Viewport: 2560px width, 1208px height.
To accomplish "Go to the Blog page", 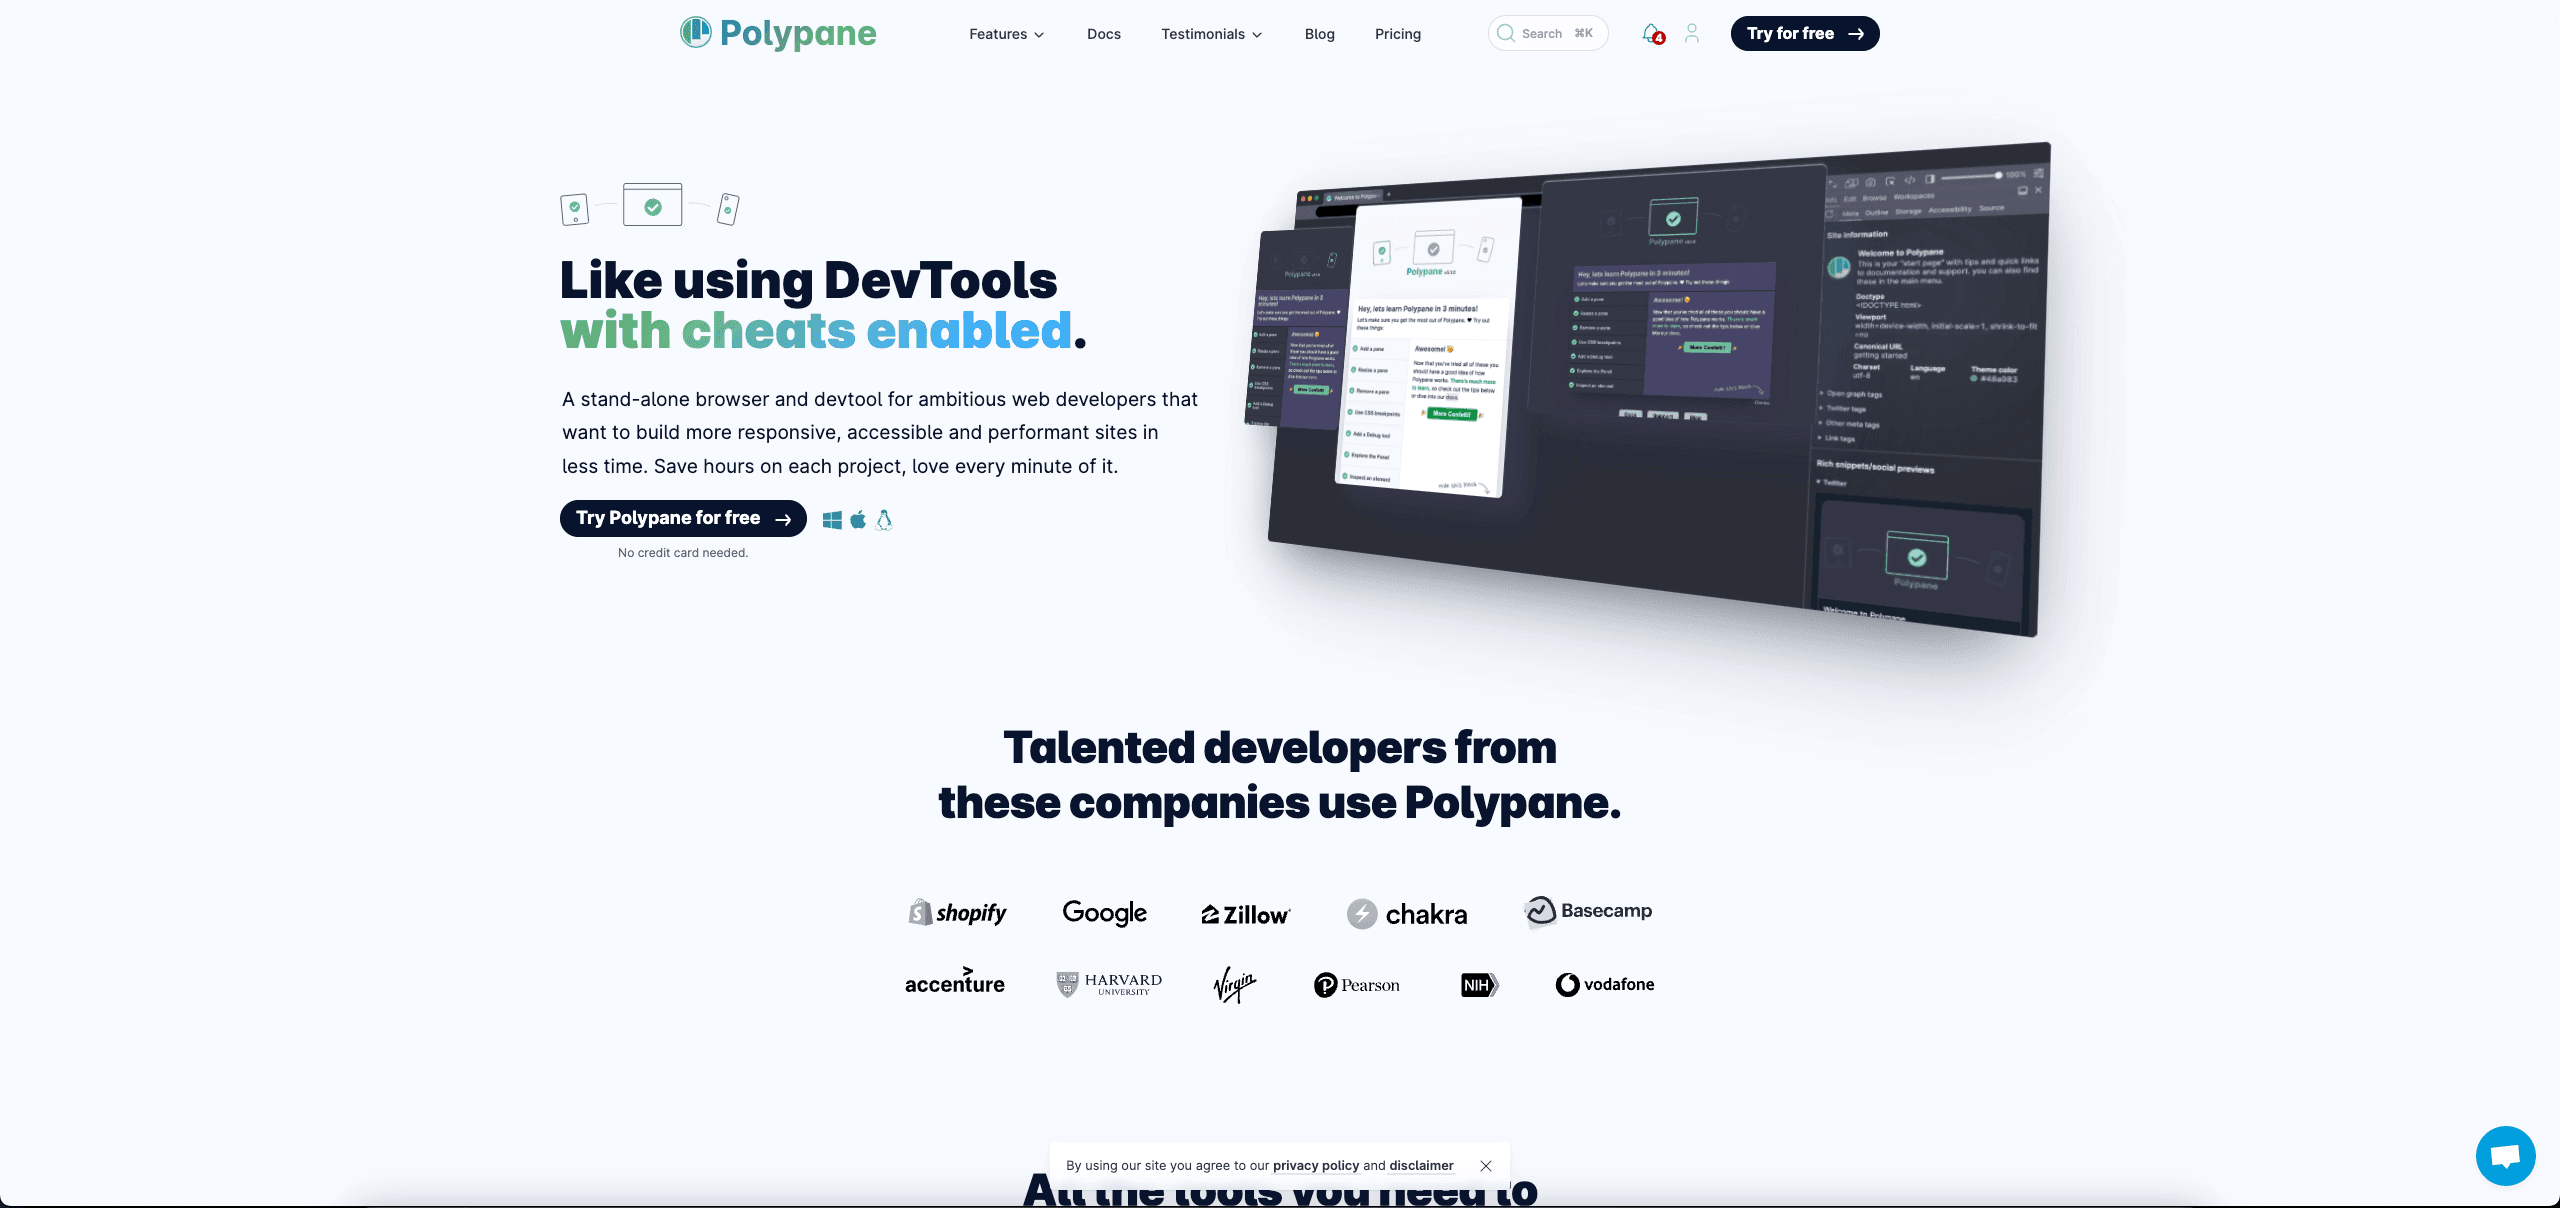I will click(1320, 34).
